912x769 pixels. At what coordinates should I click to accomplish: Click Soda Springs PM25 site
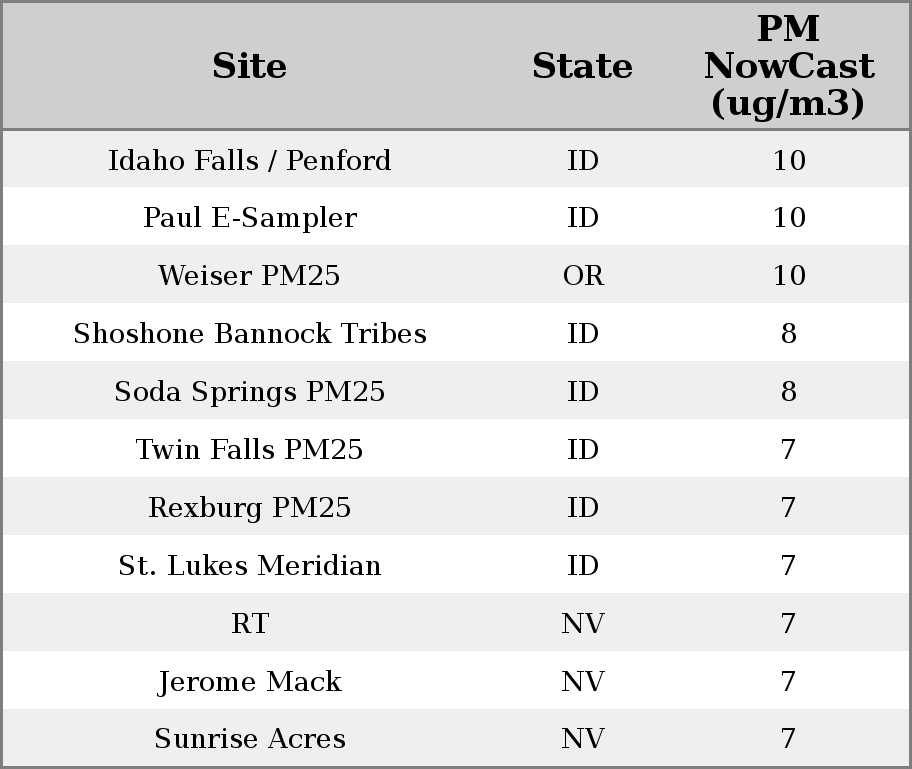250,392
